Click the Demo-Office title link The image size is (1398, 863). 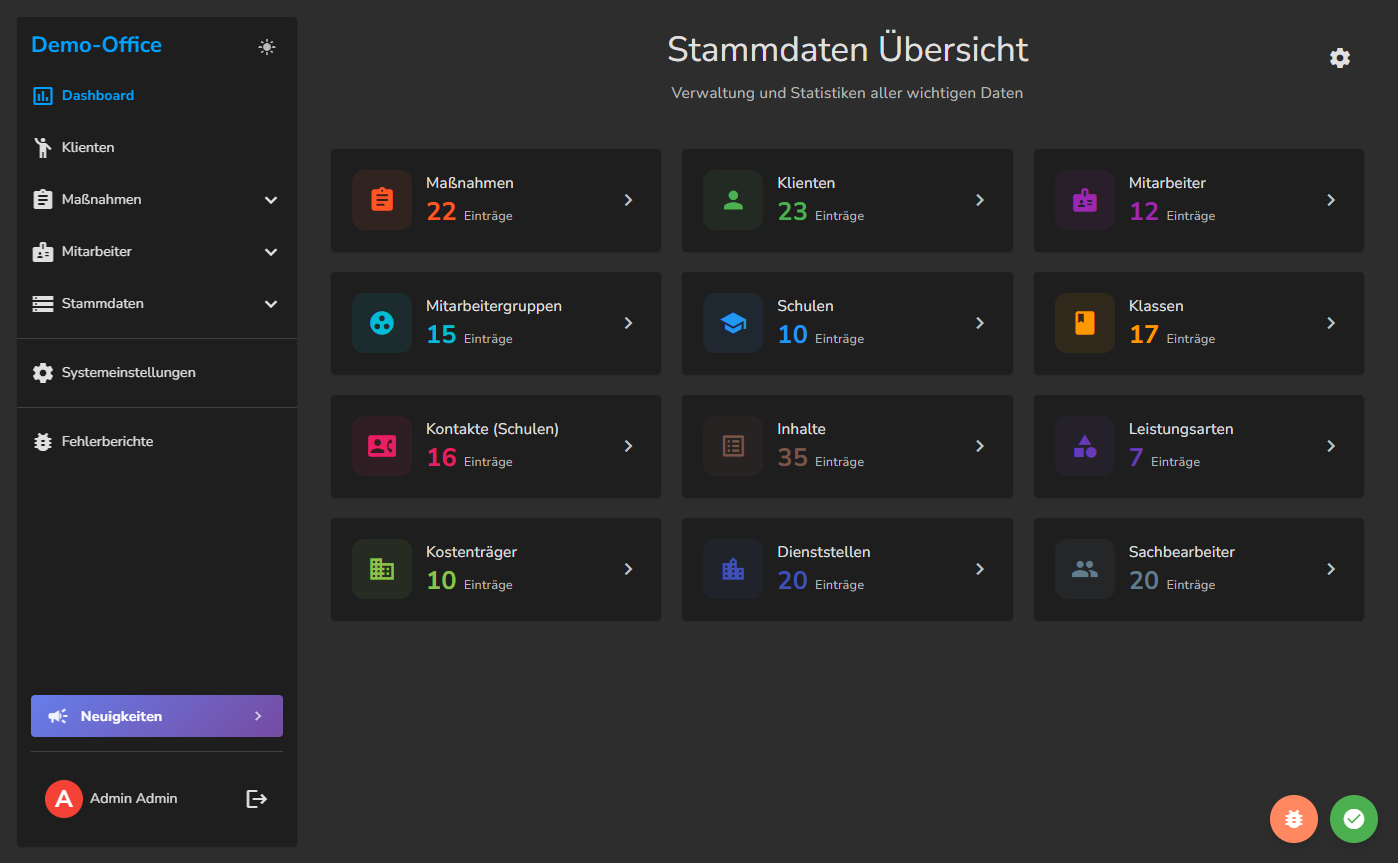point(96,45)
